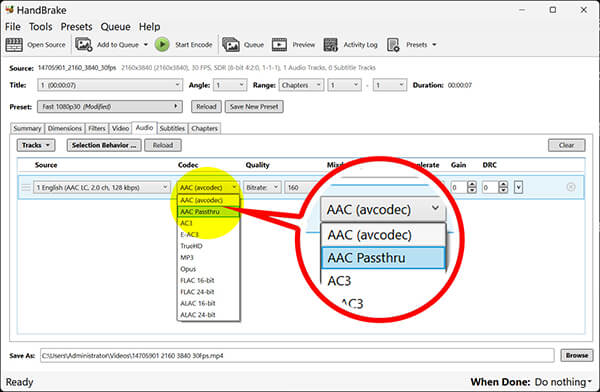Screen dimensions: 600x392
Task: Click Save New Preset button
Action: tap(254, 107)
